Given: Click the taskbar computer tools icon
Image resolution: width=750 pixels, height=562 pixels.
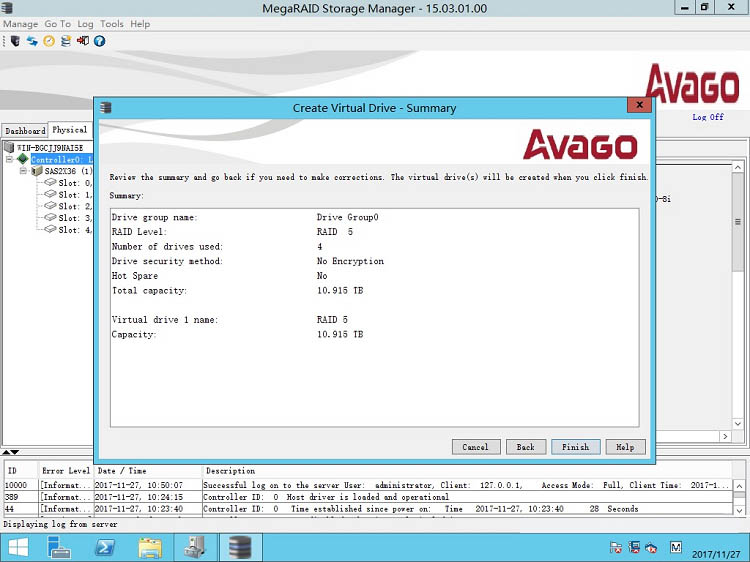Looking at the screenshot, I should 195,548.
